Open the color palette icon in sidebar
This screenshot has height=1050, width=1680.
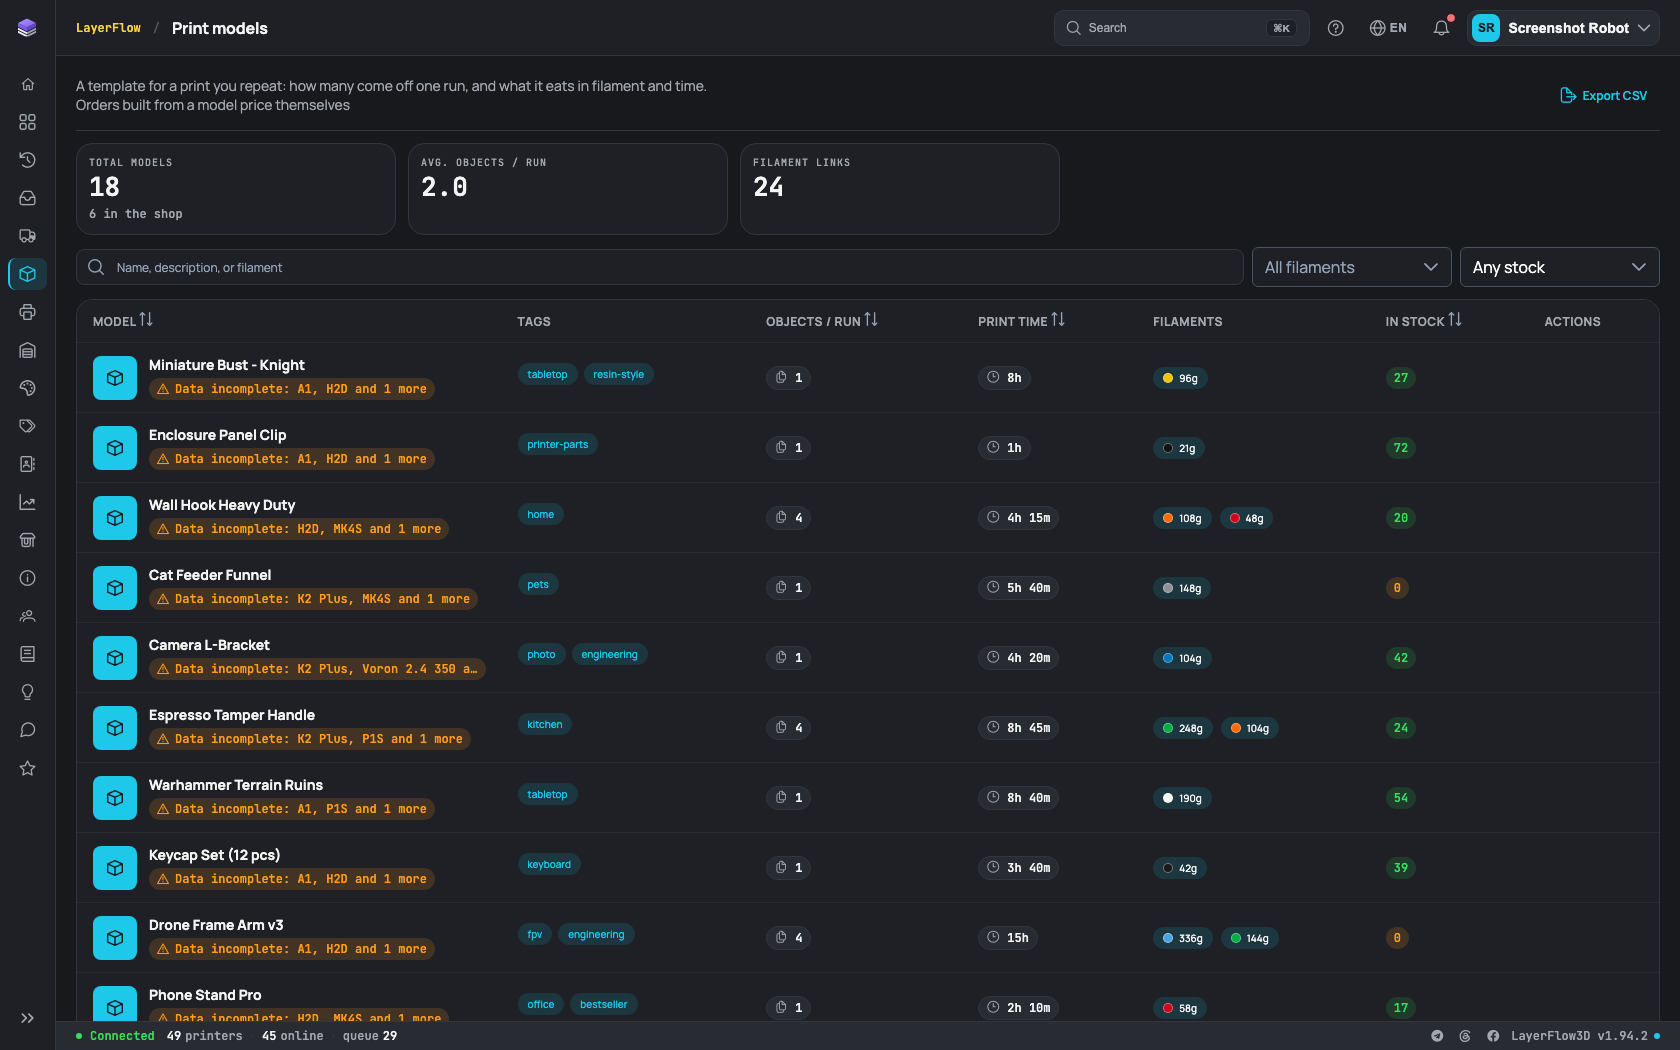[x=27, y=388]
